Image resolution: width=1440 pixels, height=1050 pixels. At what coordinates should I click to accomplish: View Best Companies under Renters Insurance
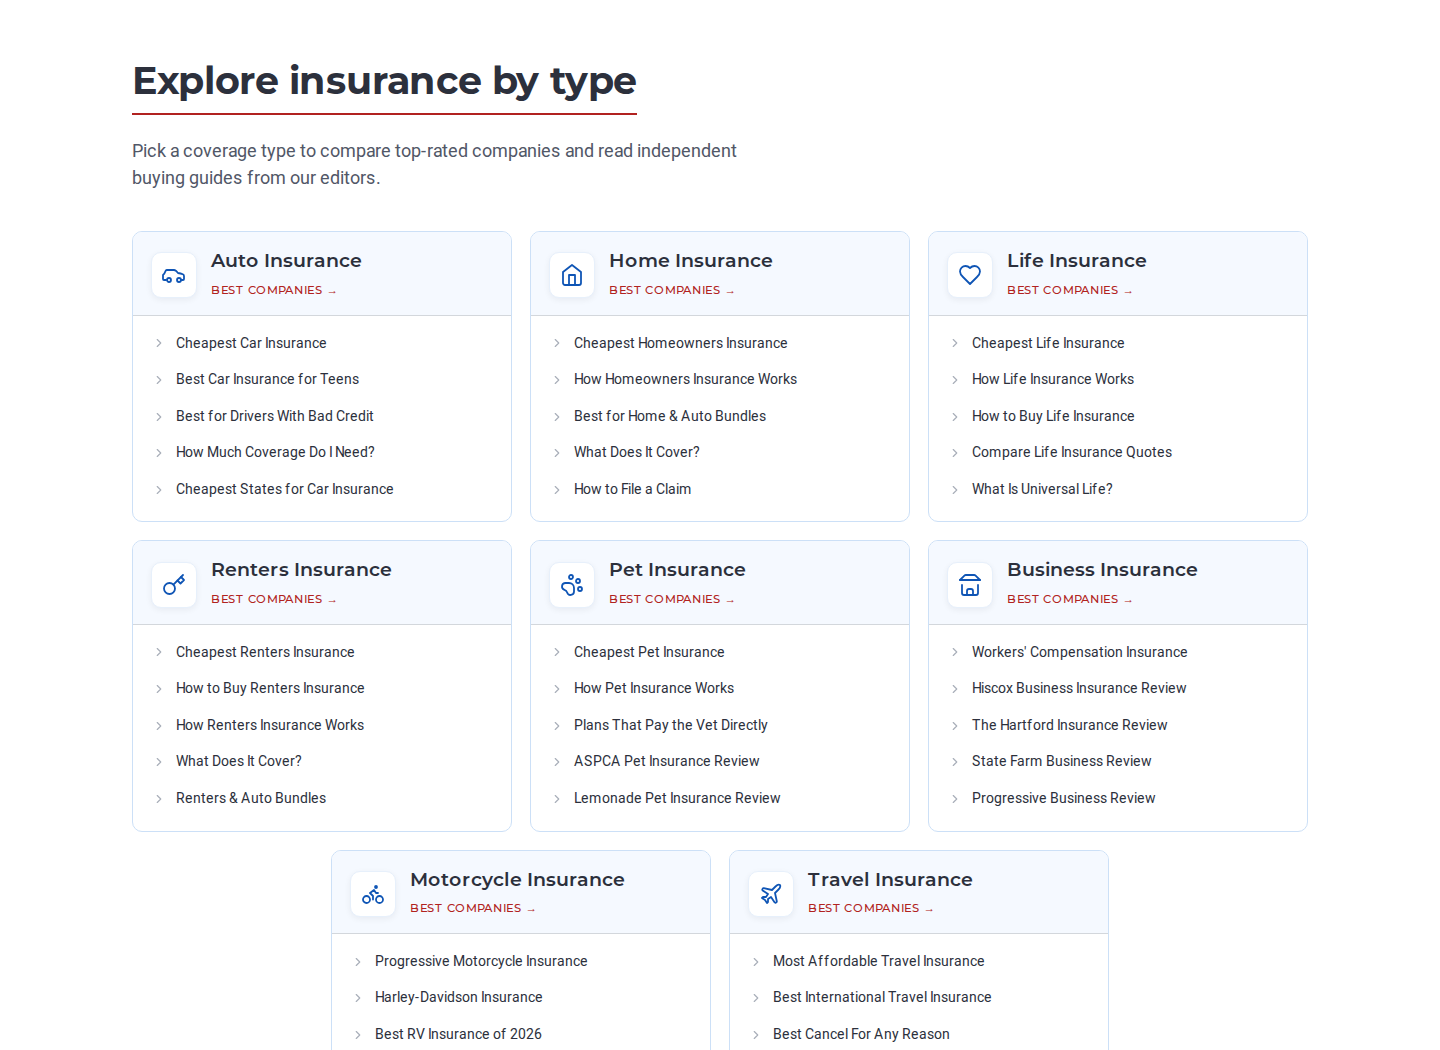coord(274,599)
